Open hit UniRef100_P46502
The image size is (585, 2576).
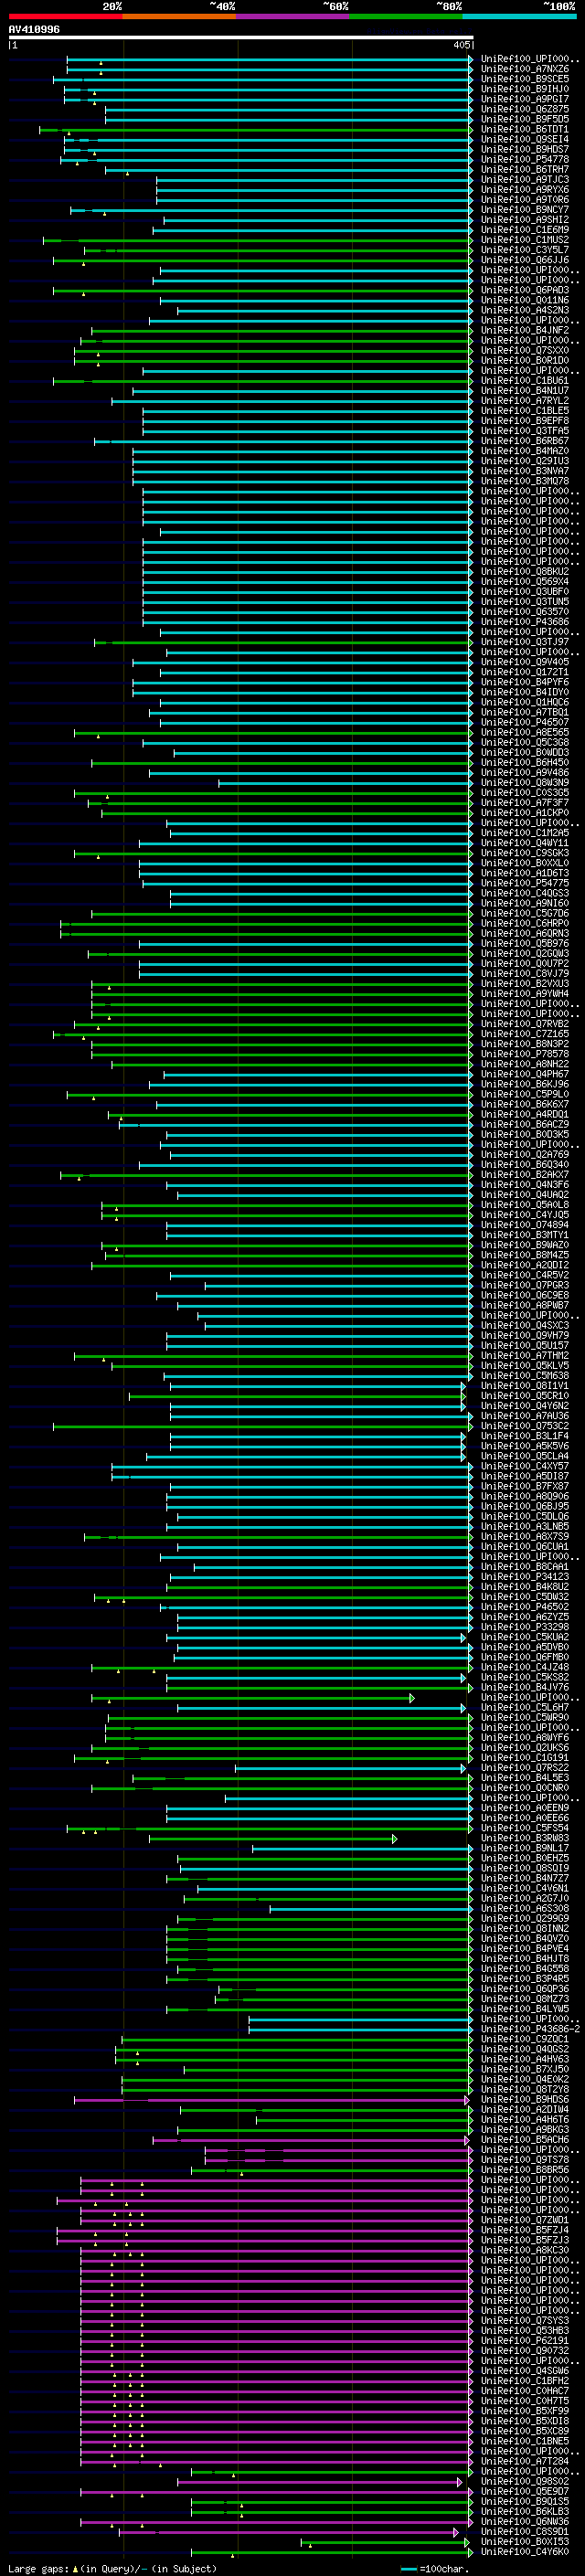point(524,1606)
